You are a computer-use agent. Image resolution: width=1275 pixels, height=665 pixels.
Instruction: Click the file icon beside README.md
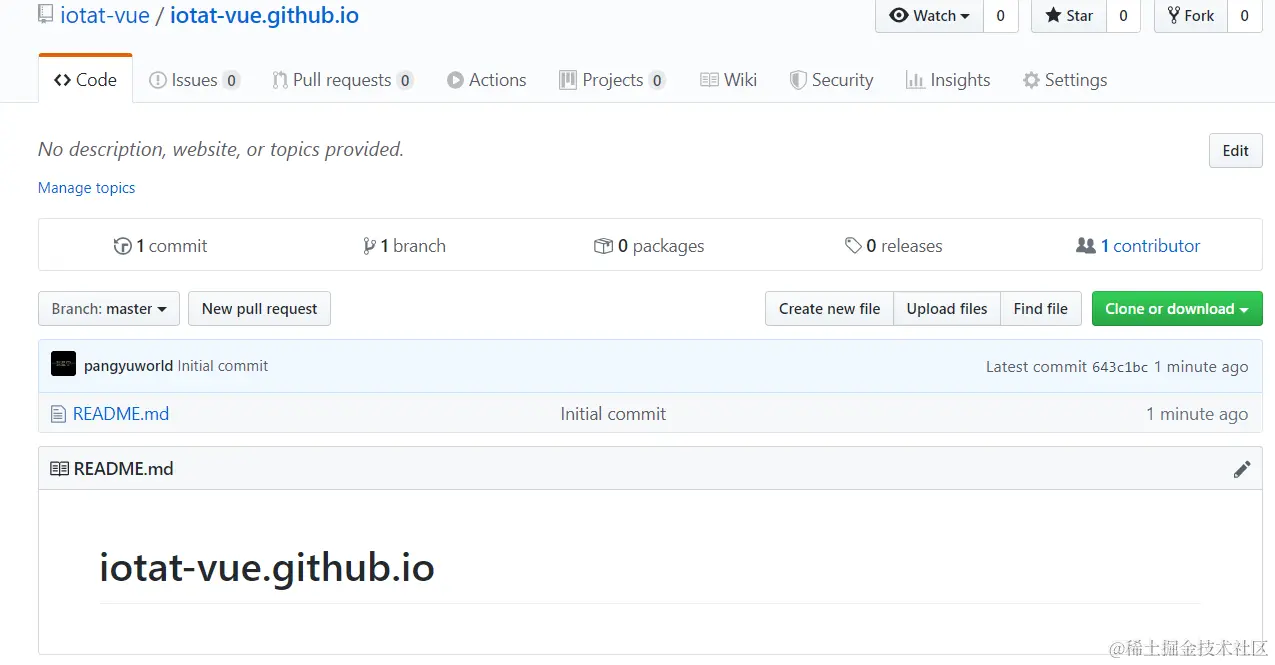point(58,414)
